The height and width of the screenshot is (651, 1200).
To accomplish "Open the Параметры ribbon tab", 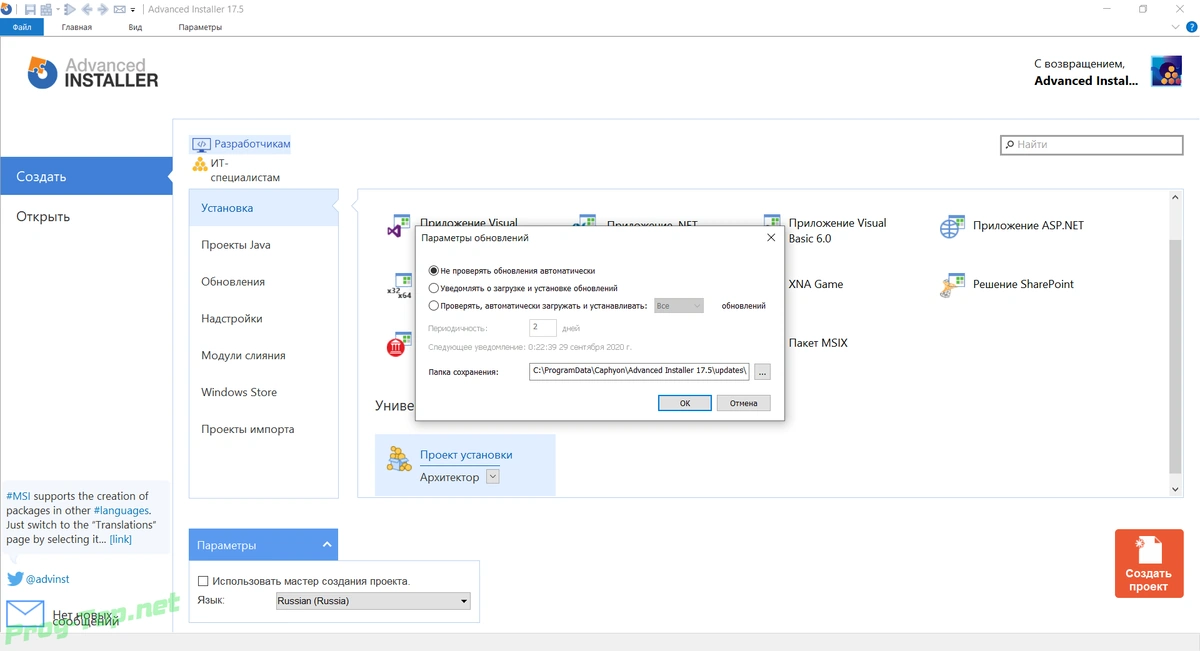I will [200, 27].
